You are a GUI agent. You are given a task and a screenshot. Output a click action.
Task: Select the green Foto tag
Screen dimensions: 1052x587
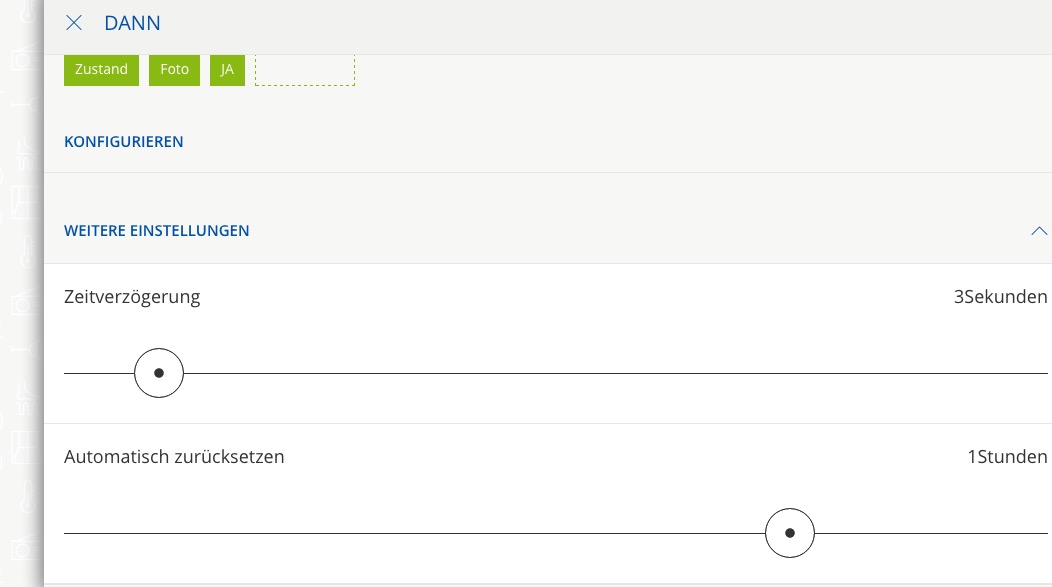pyautogui.click(x=174, y=69)
